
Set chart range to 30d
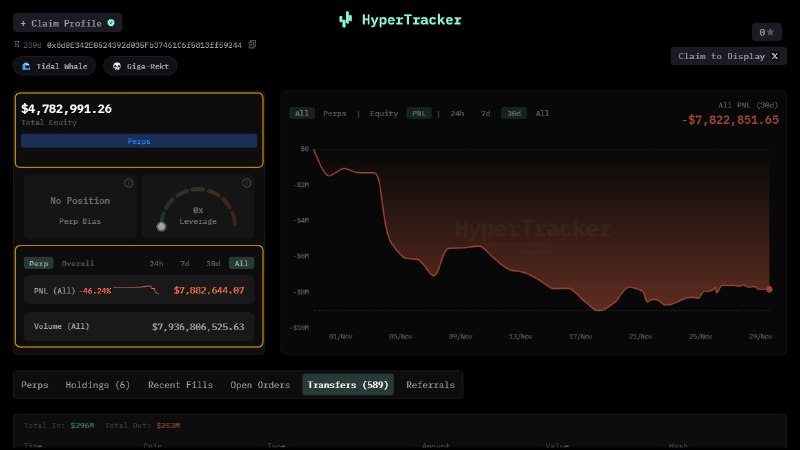tap(514, 113)
